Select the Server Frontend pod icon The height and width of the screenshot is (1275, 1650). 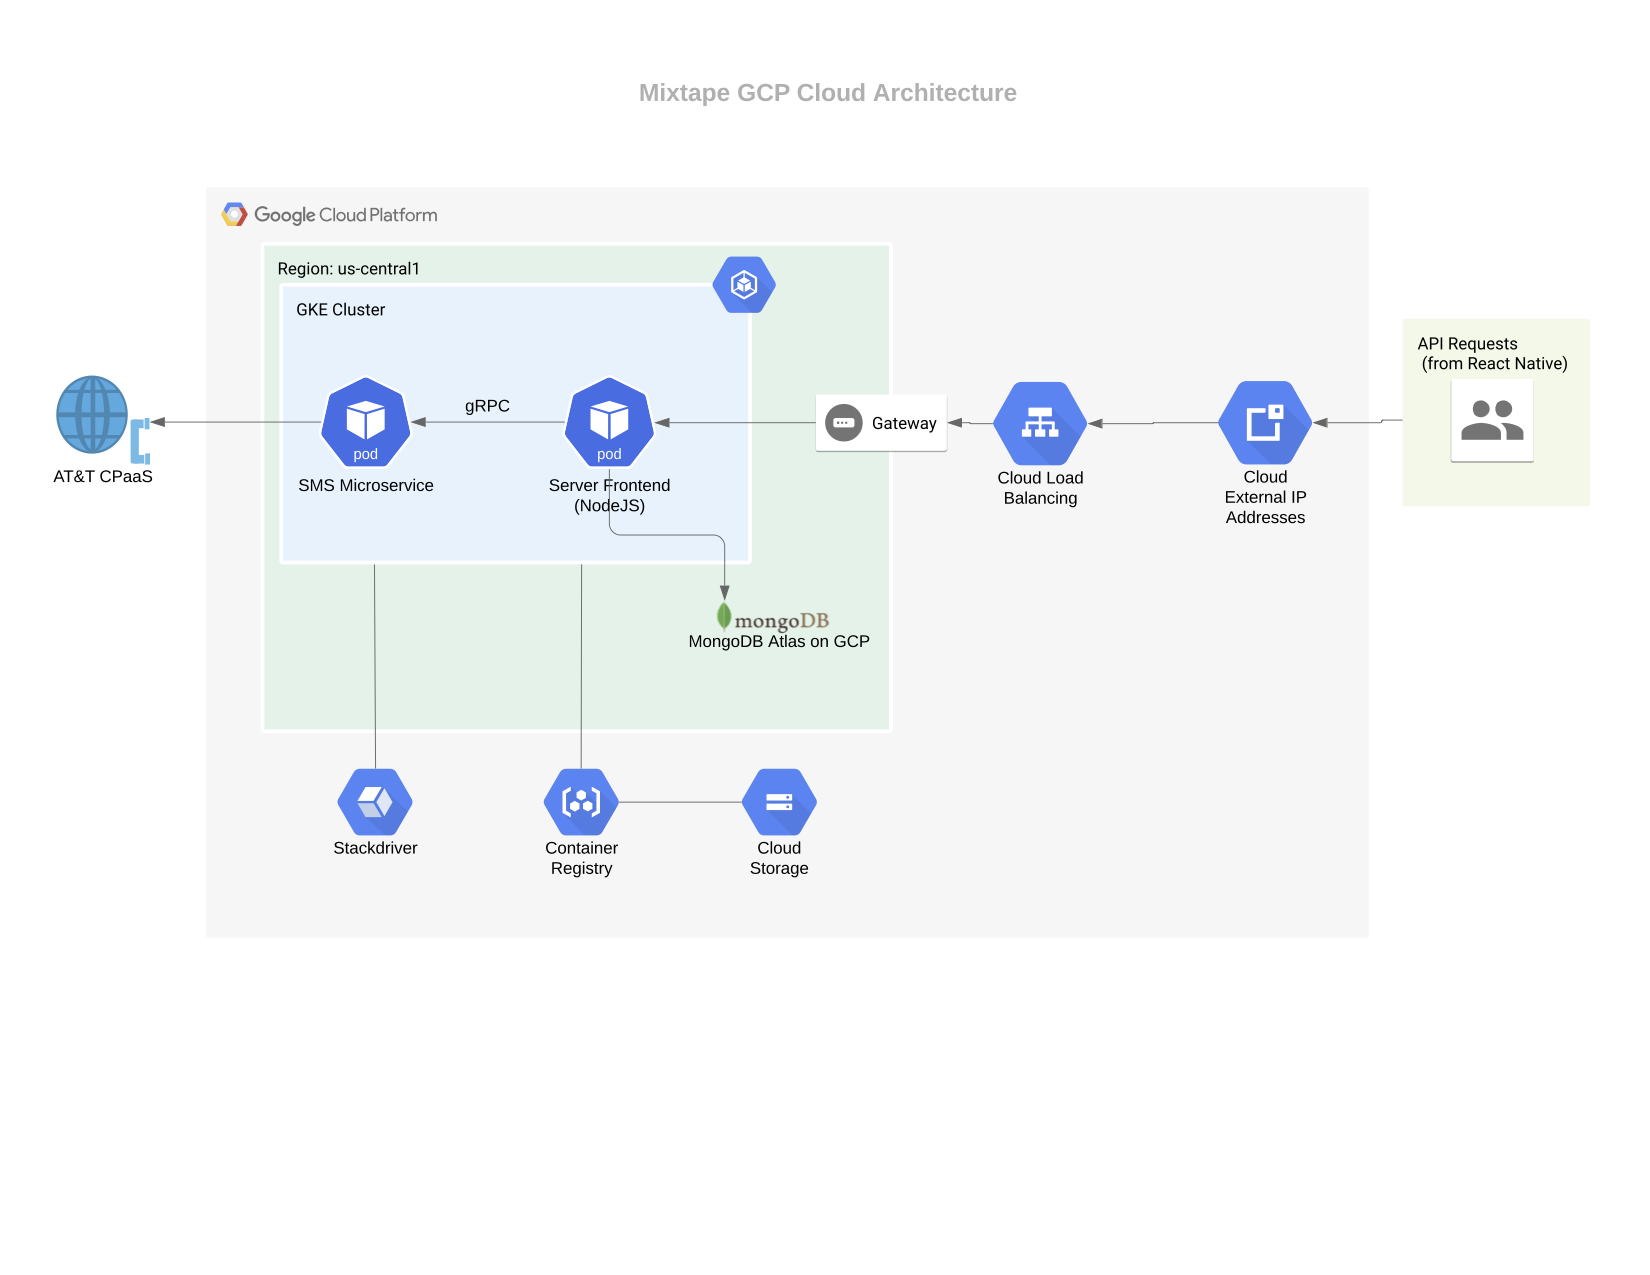click(609, 422)
